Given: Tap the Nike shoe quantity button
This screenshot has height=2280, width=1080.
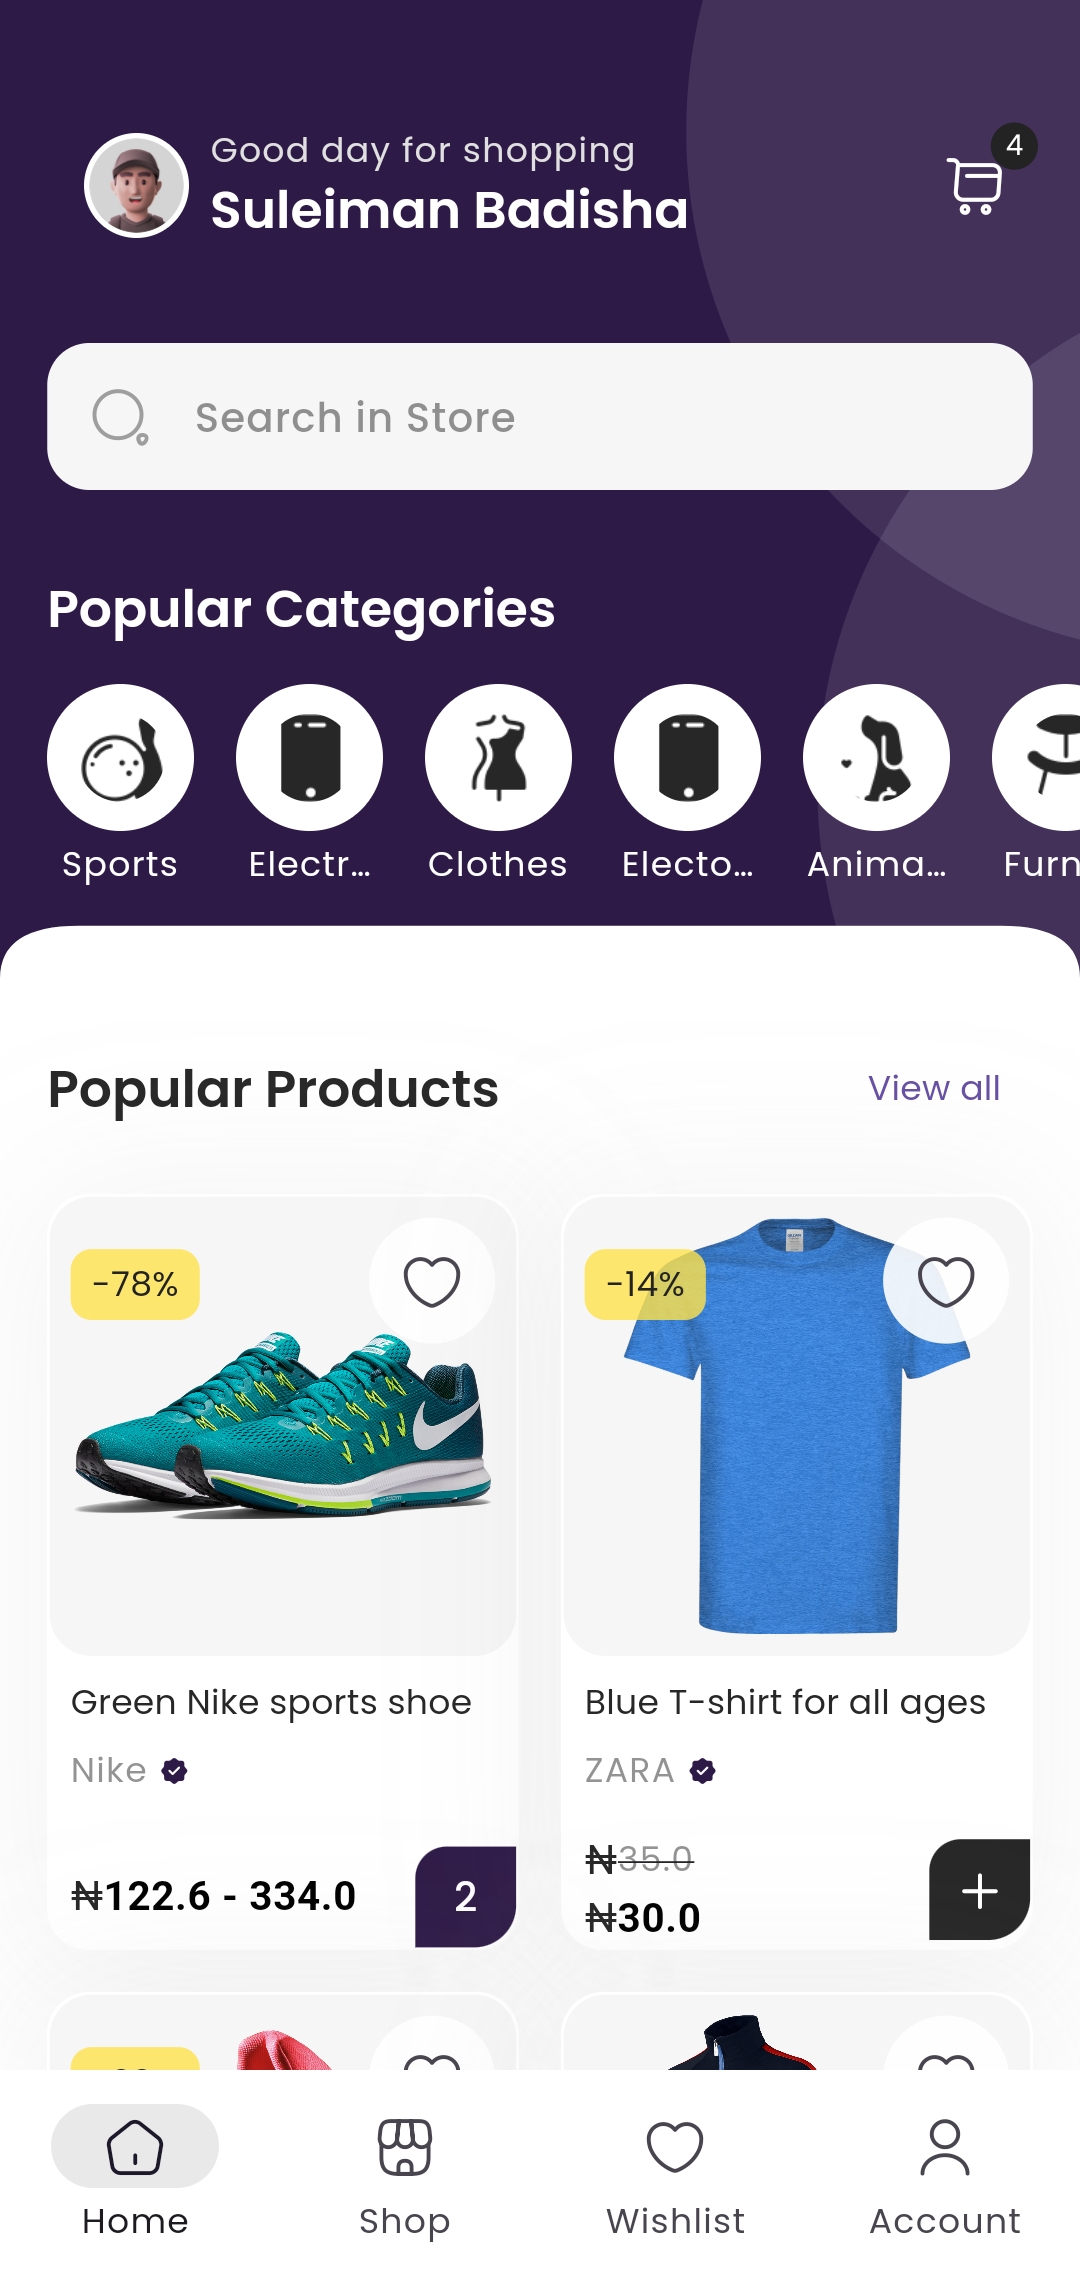Looking at the screenshot, I should pos(465,1896).
